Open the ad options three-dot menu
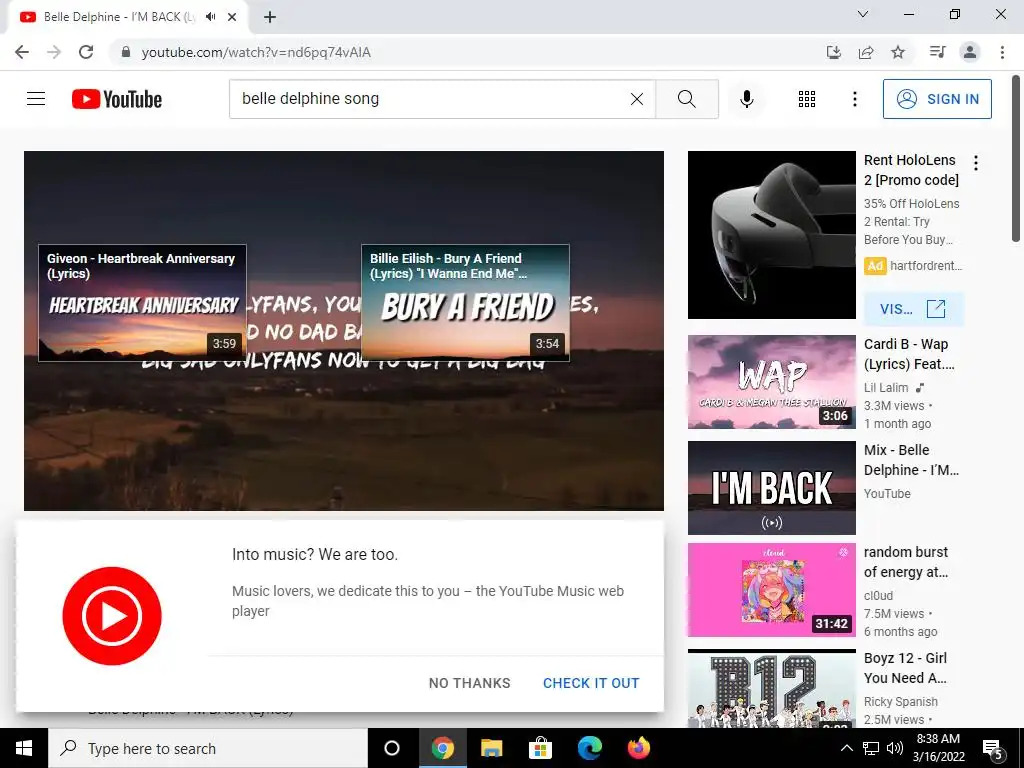The image size is (1024, 768). click(976, 163)
